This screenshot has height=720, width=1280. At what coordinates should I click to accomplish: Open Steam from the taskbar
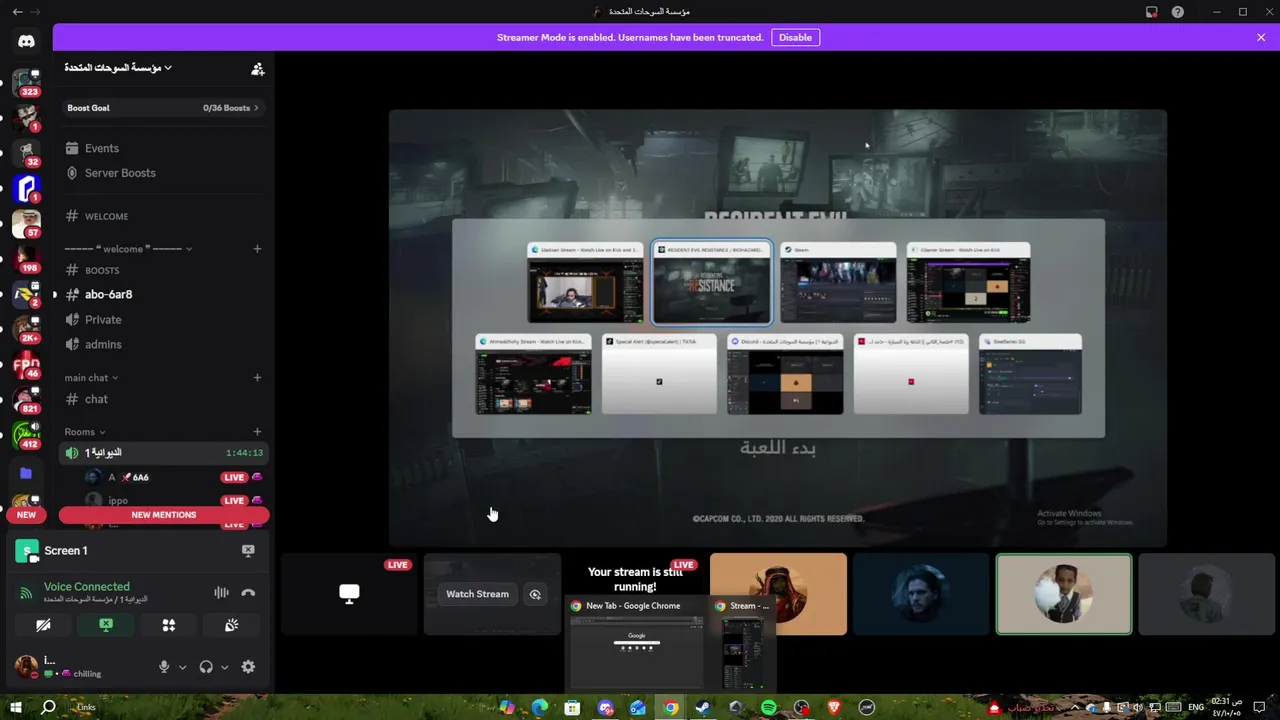click(703, 707)
